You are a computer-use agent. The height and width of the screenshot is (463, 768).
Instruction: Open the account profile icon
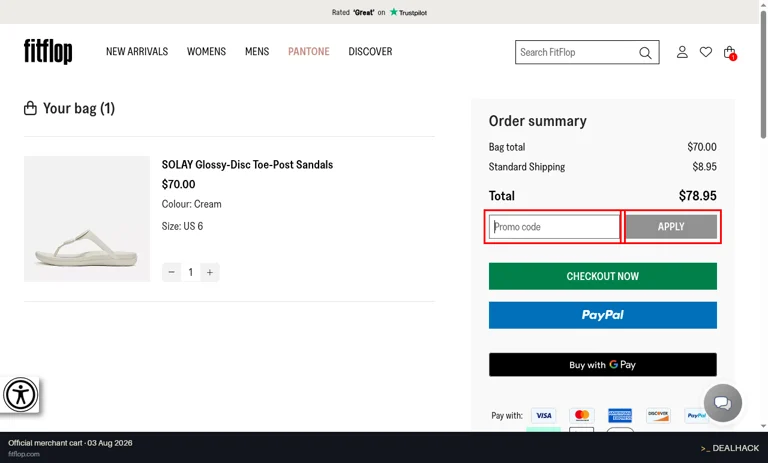pyautogui.click(x=682, y=52)
